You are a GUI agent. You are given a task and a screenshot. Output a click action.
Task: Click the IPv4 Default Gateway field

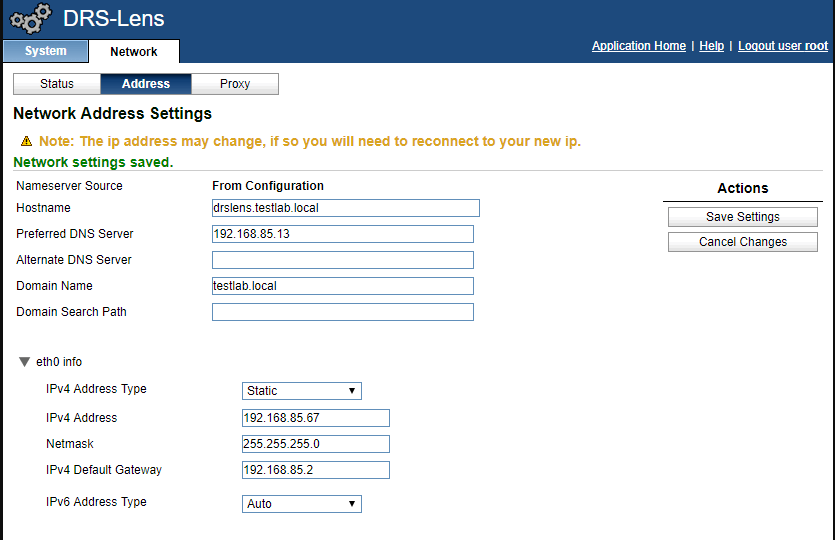point(315,470)
